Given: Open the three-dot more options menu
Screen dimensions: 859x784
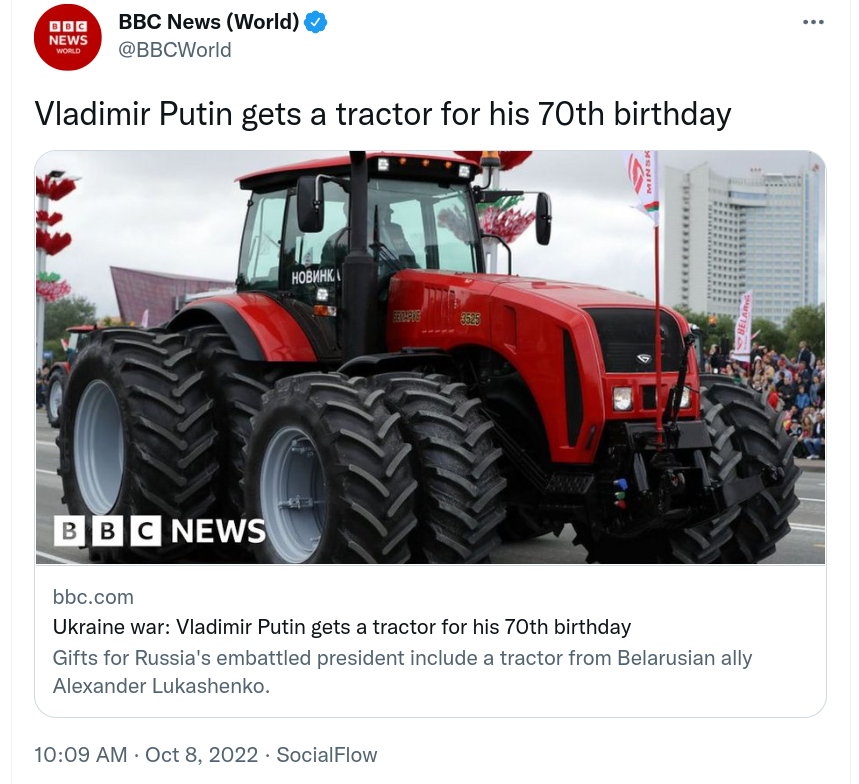Looking at the screenshot, I should pyautogui.click(x=813, y=22).
